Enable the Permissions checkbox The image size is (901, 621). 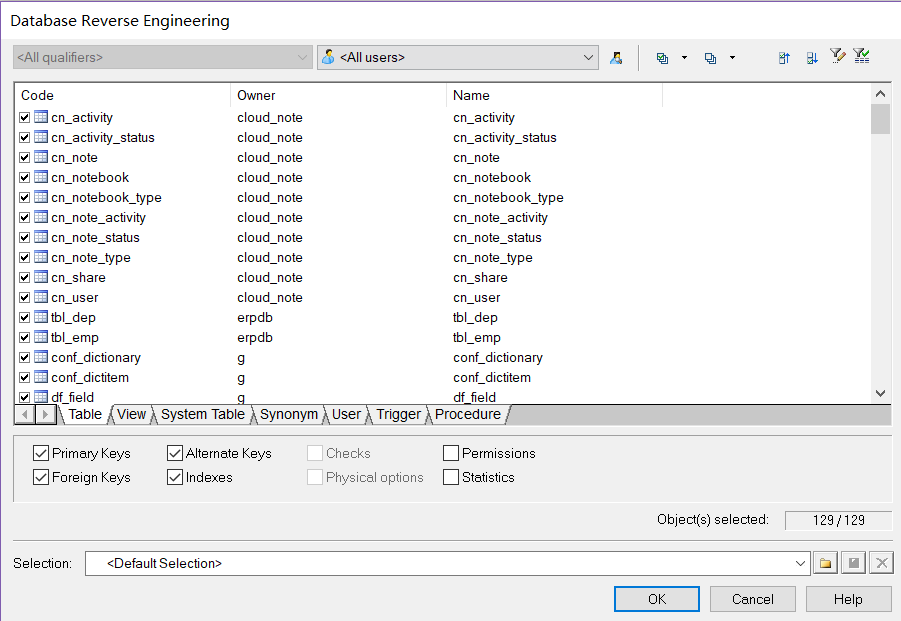tap(451, 453)
